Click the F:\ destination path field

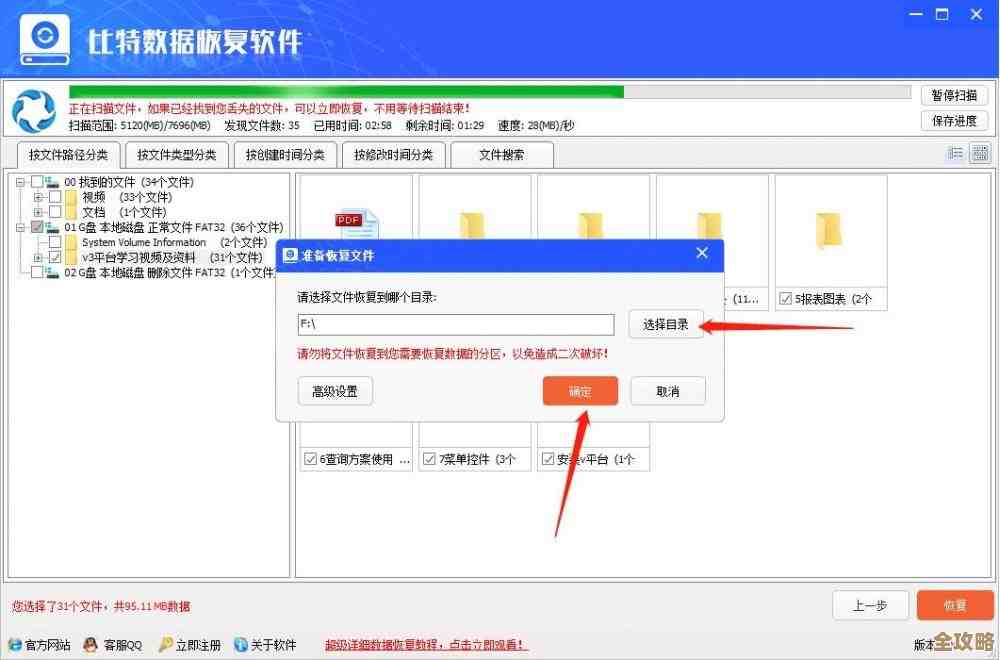(455, 324)
